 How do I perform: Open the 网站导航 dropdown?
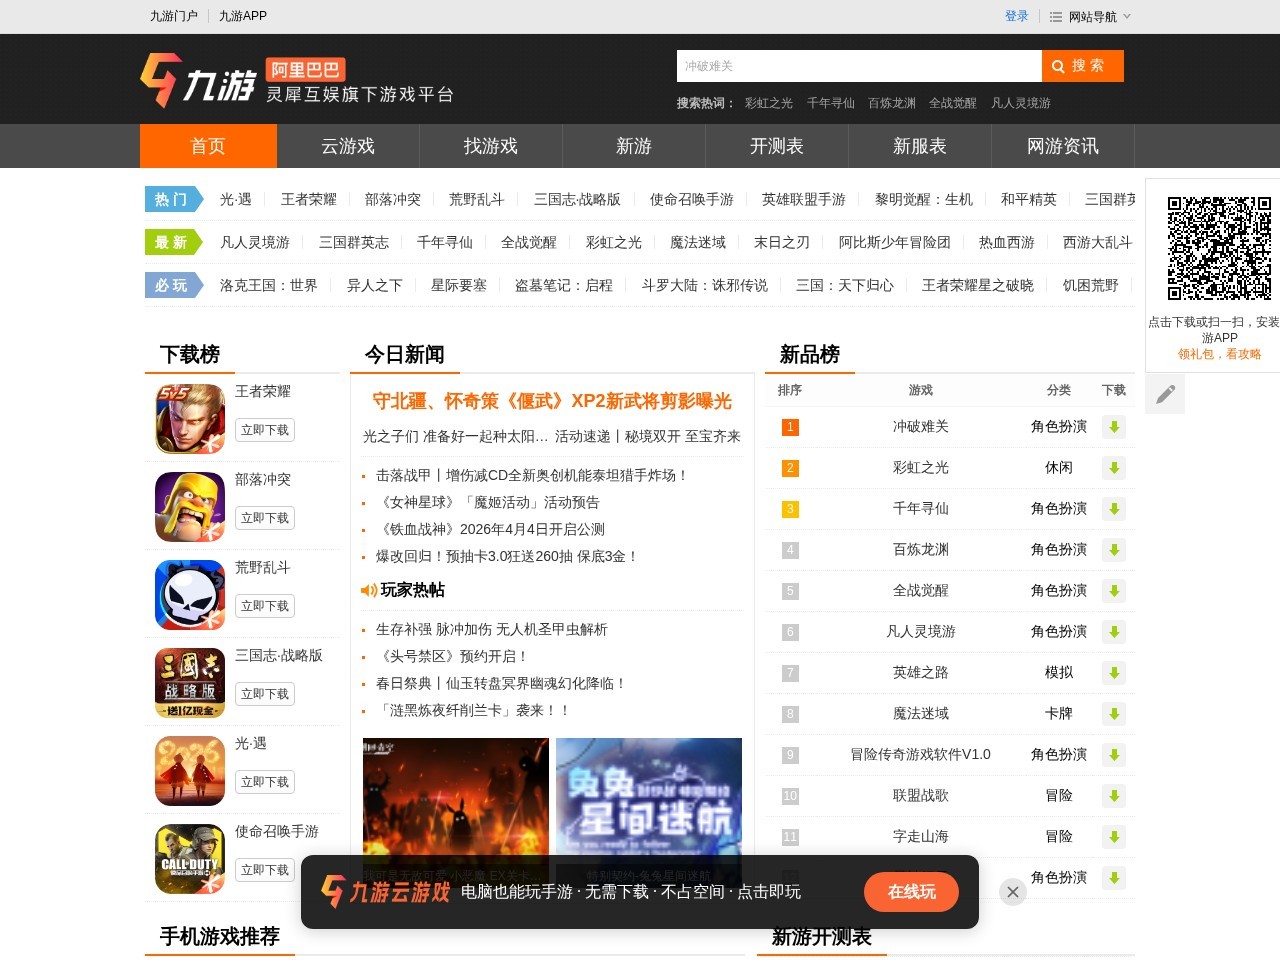[x=1091, y=16]
